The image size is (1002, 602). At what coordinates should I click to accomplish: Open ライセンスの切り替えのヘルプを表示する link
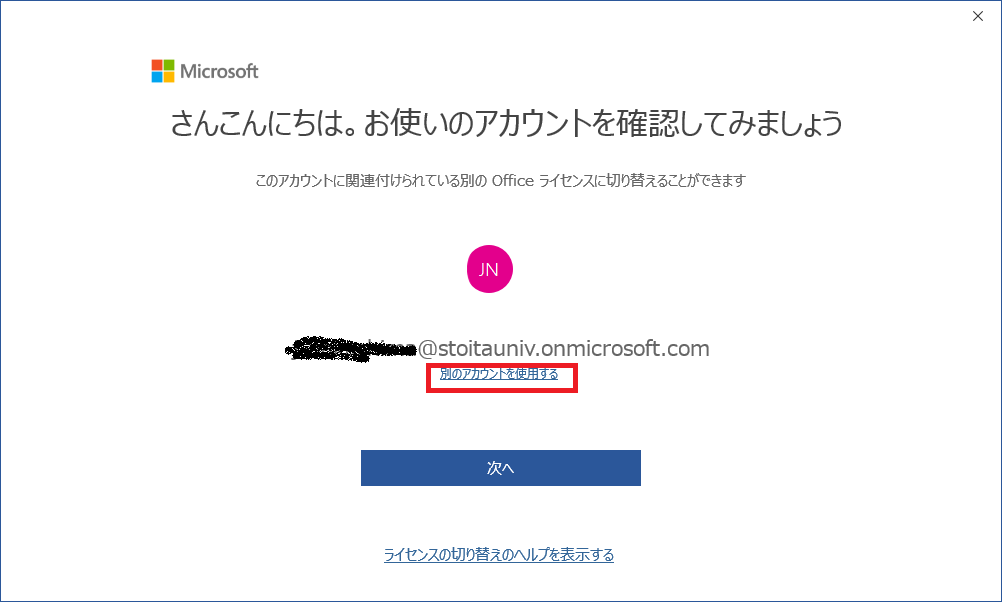click(x=499, y=555)
